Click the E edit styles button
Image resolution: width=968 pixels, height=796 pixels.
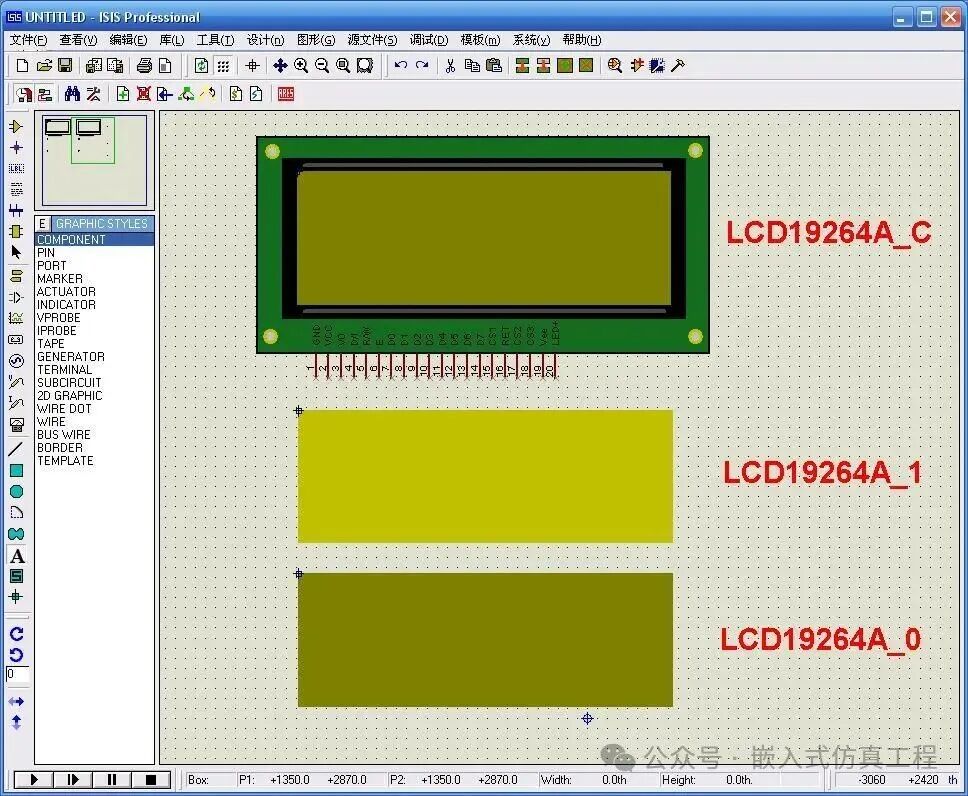pos(42,224)
